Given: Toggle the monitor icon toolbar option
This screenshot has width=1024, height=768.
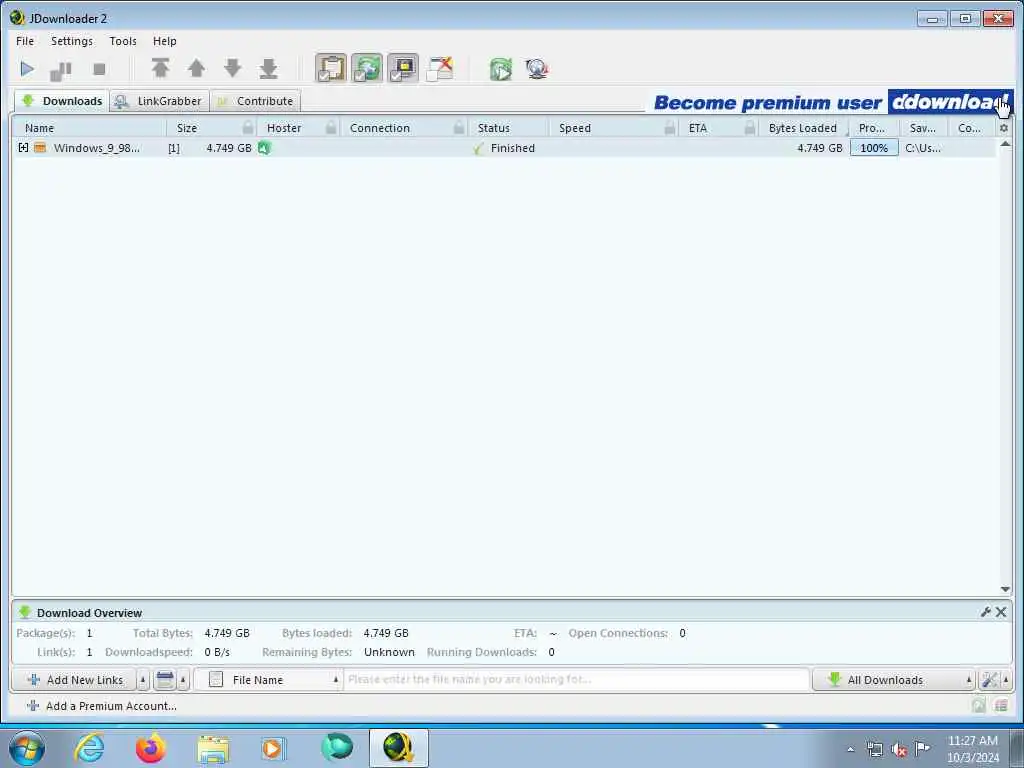Looking at the screenshot, I should [x=403, y=68].
